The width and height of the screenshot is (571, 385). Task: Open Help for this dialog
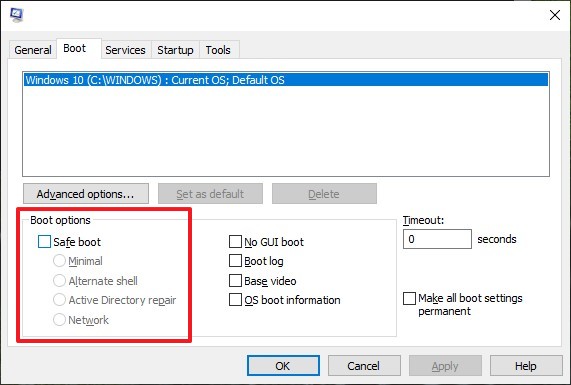tap(526, 365)
